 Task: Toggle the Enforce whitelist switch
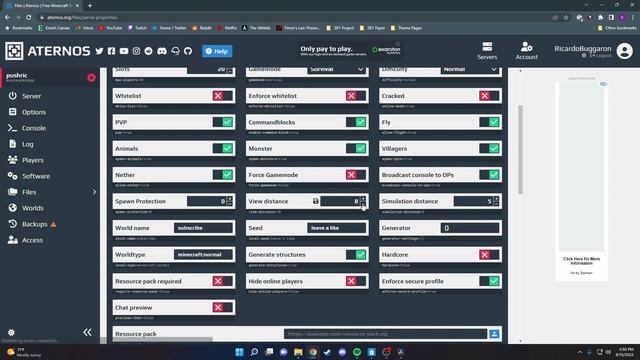pos(356,96)
